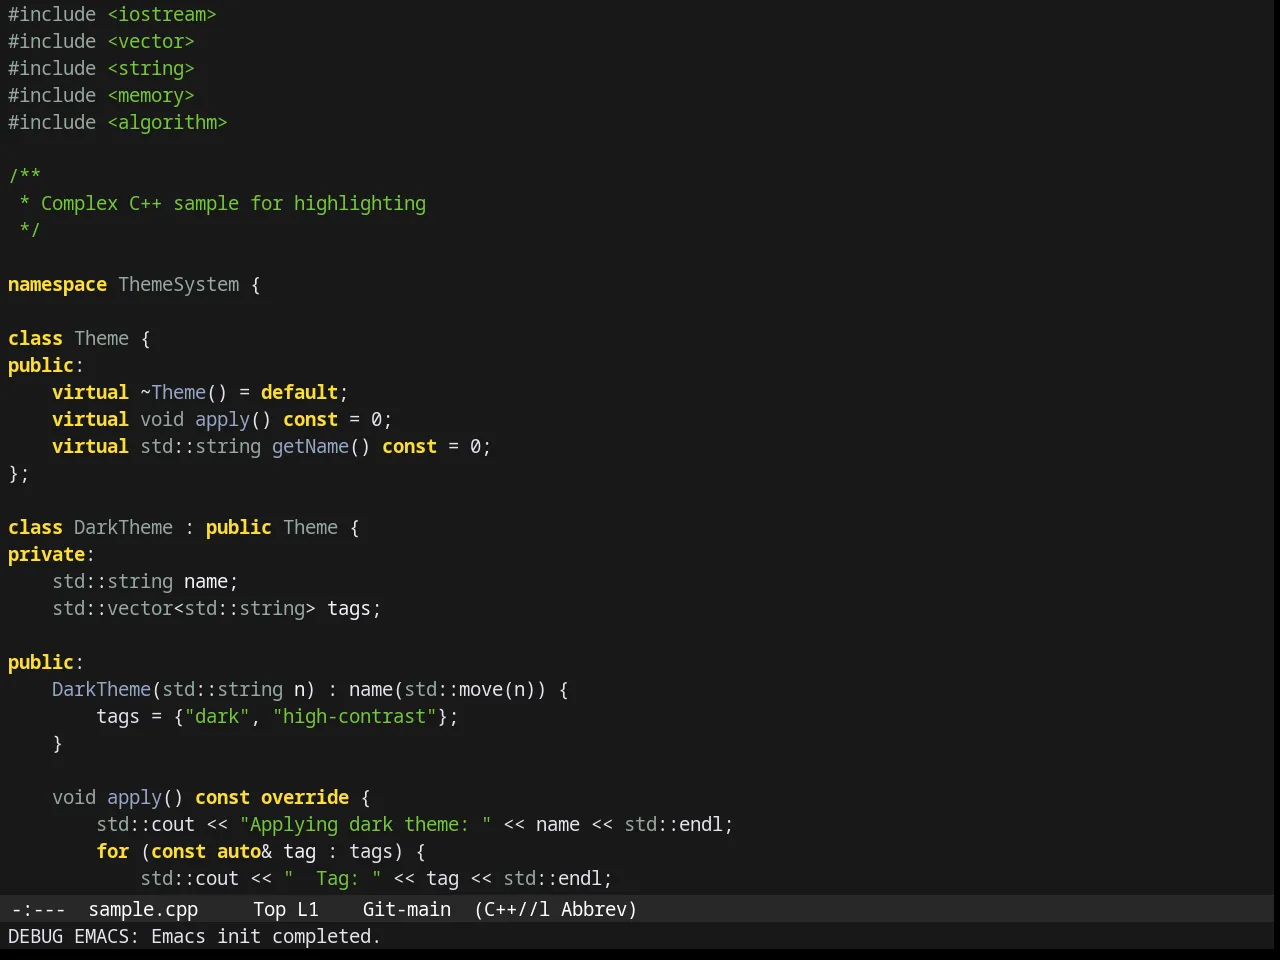Screen dimensions: 1280x960
Task: Click the " Tag: " string literal
Action: coord(332,878)
